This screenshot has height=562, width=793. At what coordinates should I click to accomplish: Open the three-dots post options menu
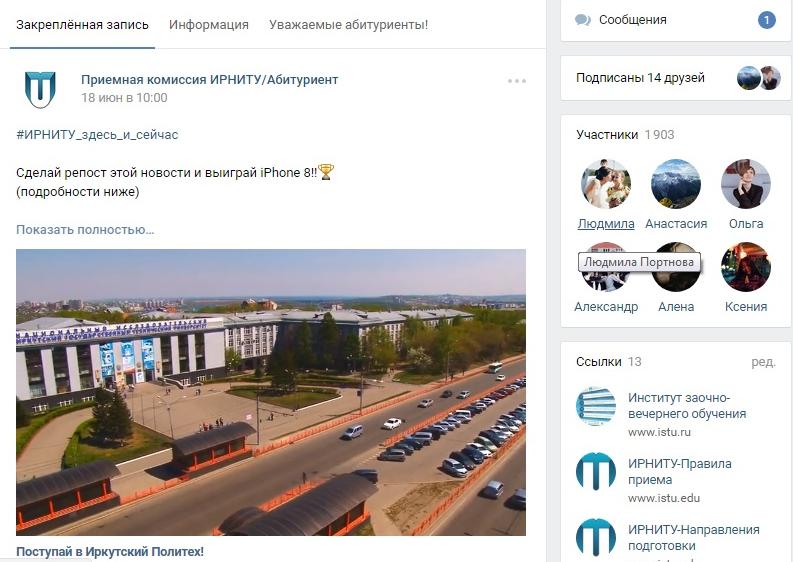[x=516, y=81]
